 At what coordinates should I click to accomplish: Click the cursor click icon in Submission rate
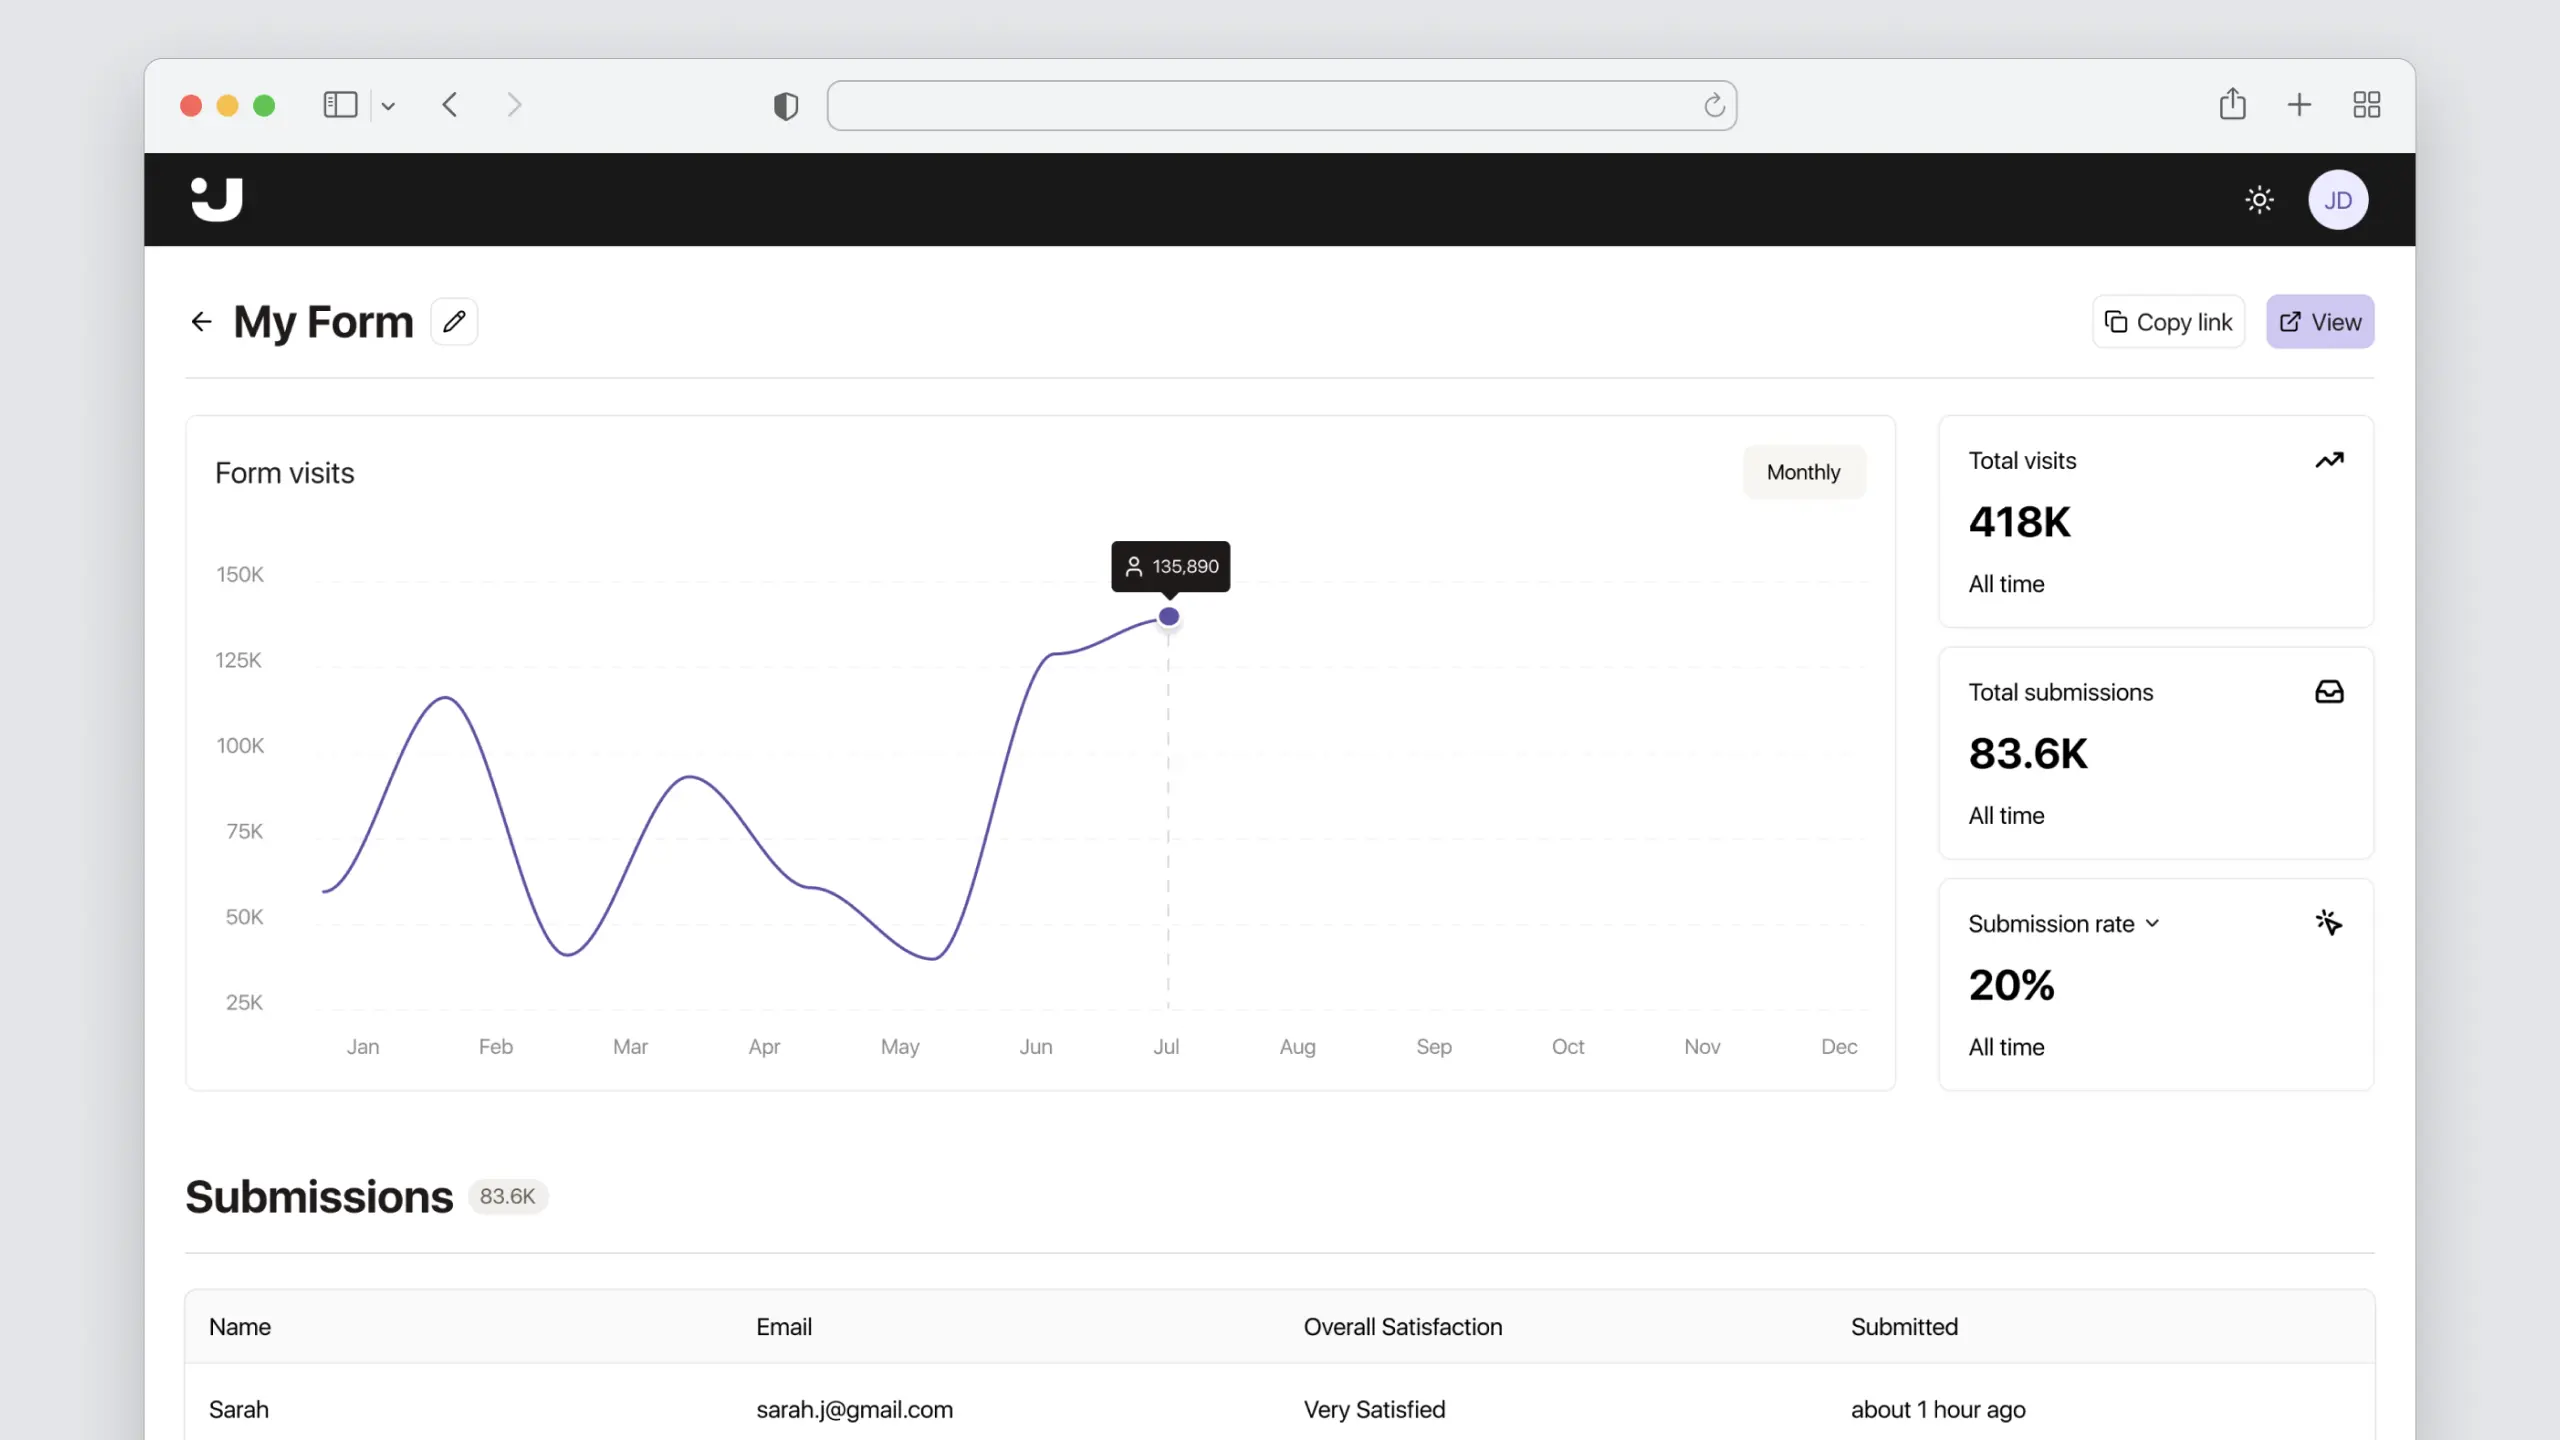[x=2329, y=922]
